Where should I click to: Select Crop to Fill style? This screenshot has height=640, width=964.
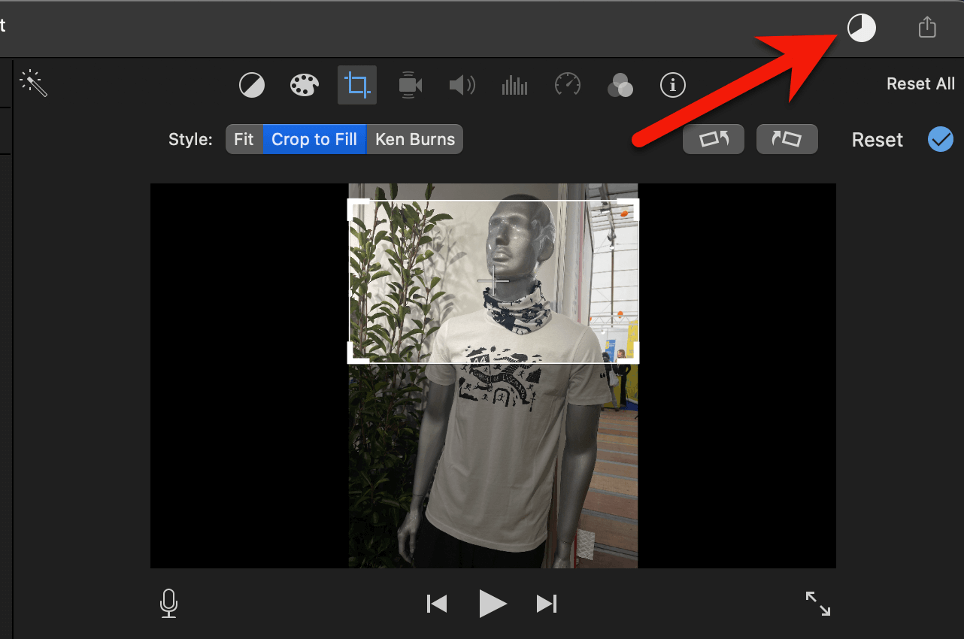click(314, 139)
